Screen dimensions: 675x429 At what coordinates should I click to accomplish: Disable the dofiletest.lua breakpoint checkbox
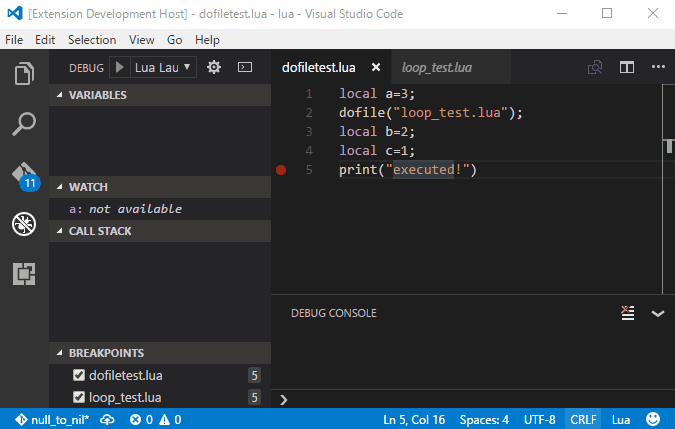pyautogui.click(x=79, y=375)
